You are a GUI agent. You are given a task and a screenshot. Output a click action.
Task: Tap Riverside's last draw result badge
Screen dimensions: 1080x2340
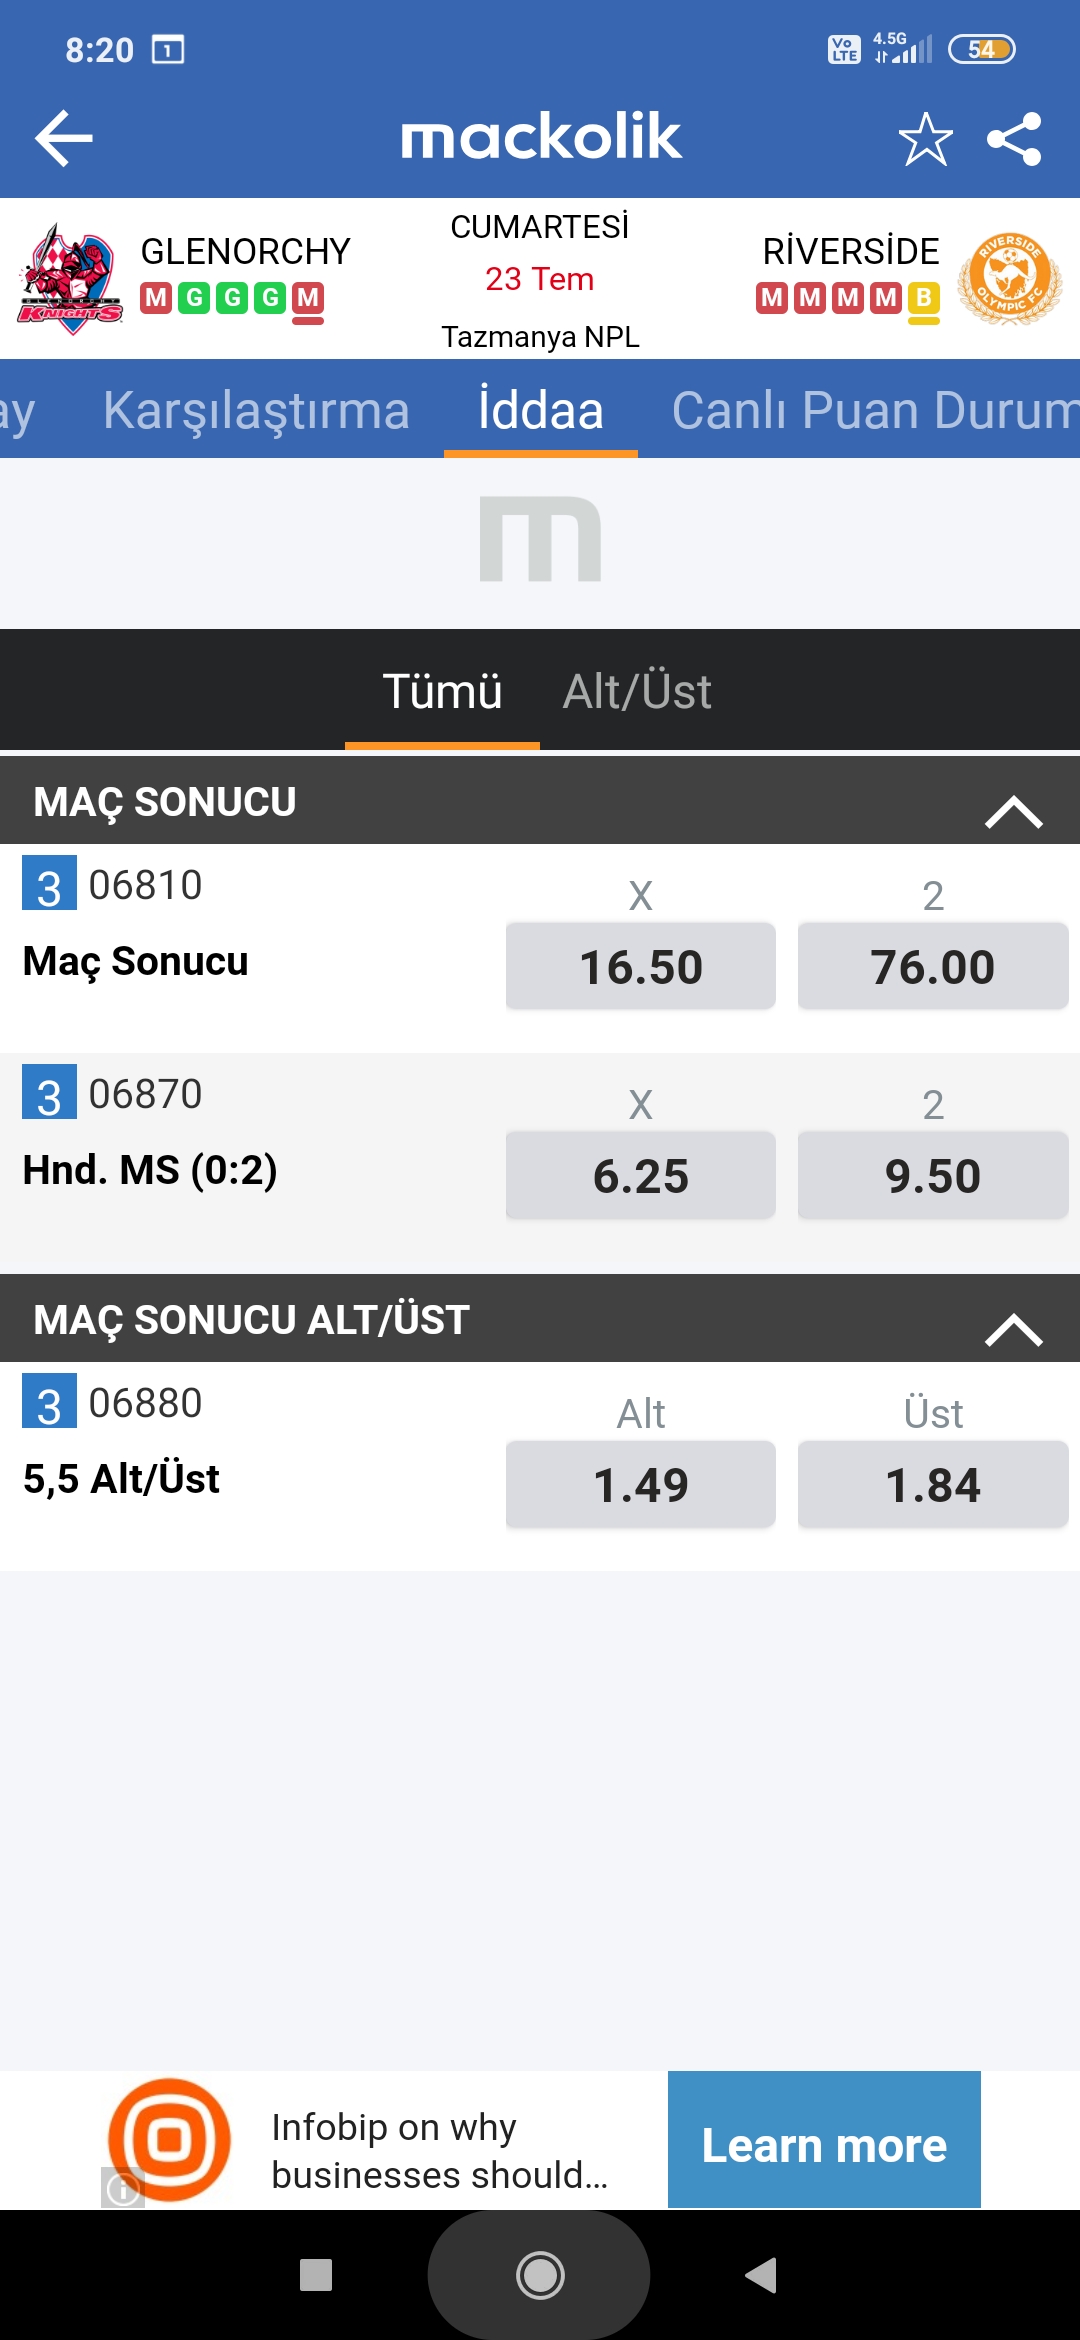pos(923,299)
